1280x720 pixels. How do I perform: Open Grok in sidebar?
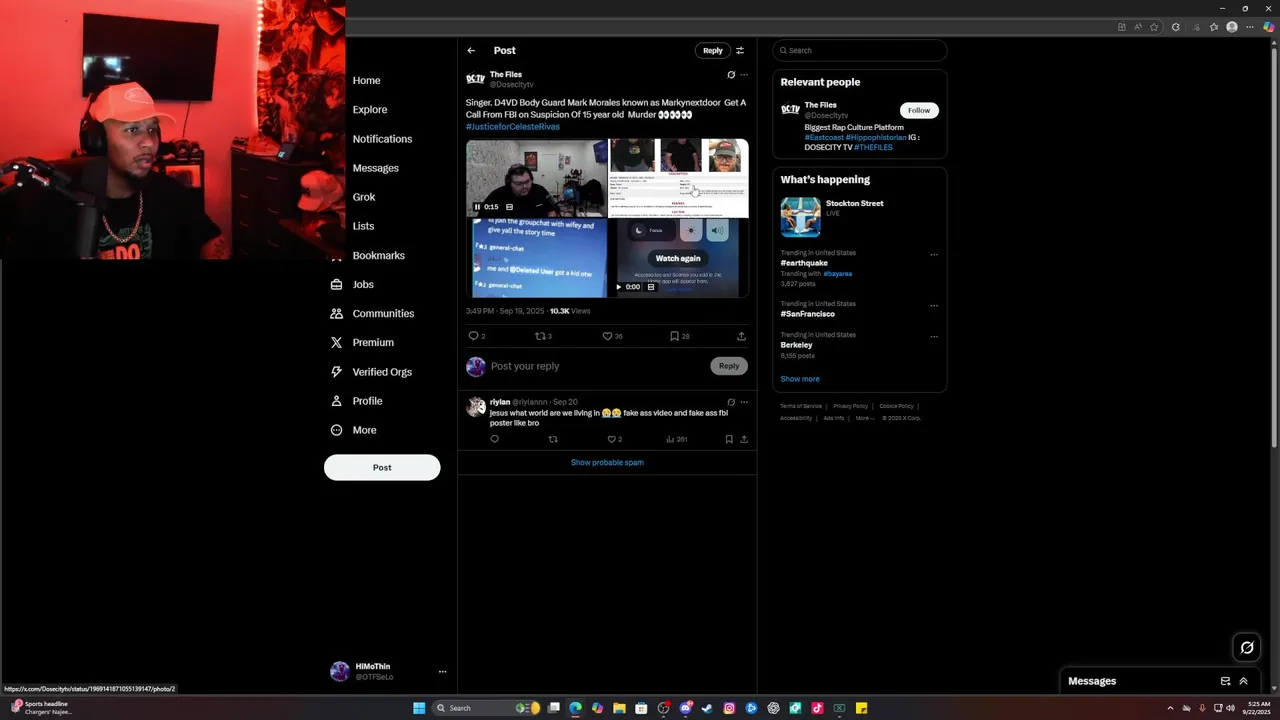(364, 197)
